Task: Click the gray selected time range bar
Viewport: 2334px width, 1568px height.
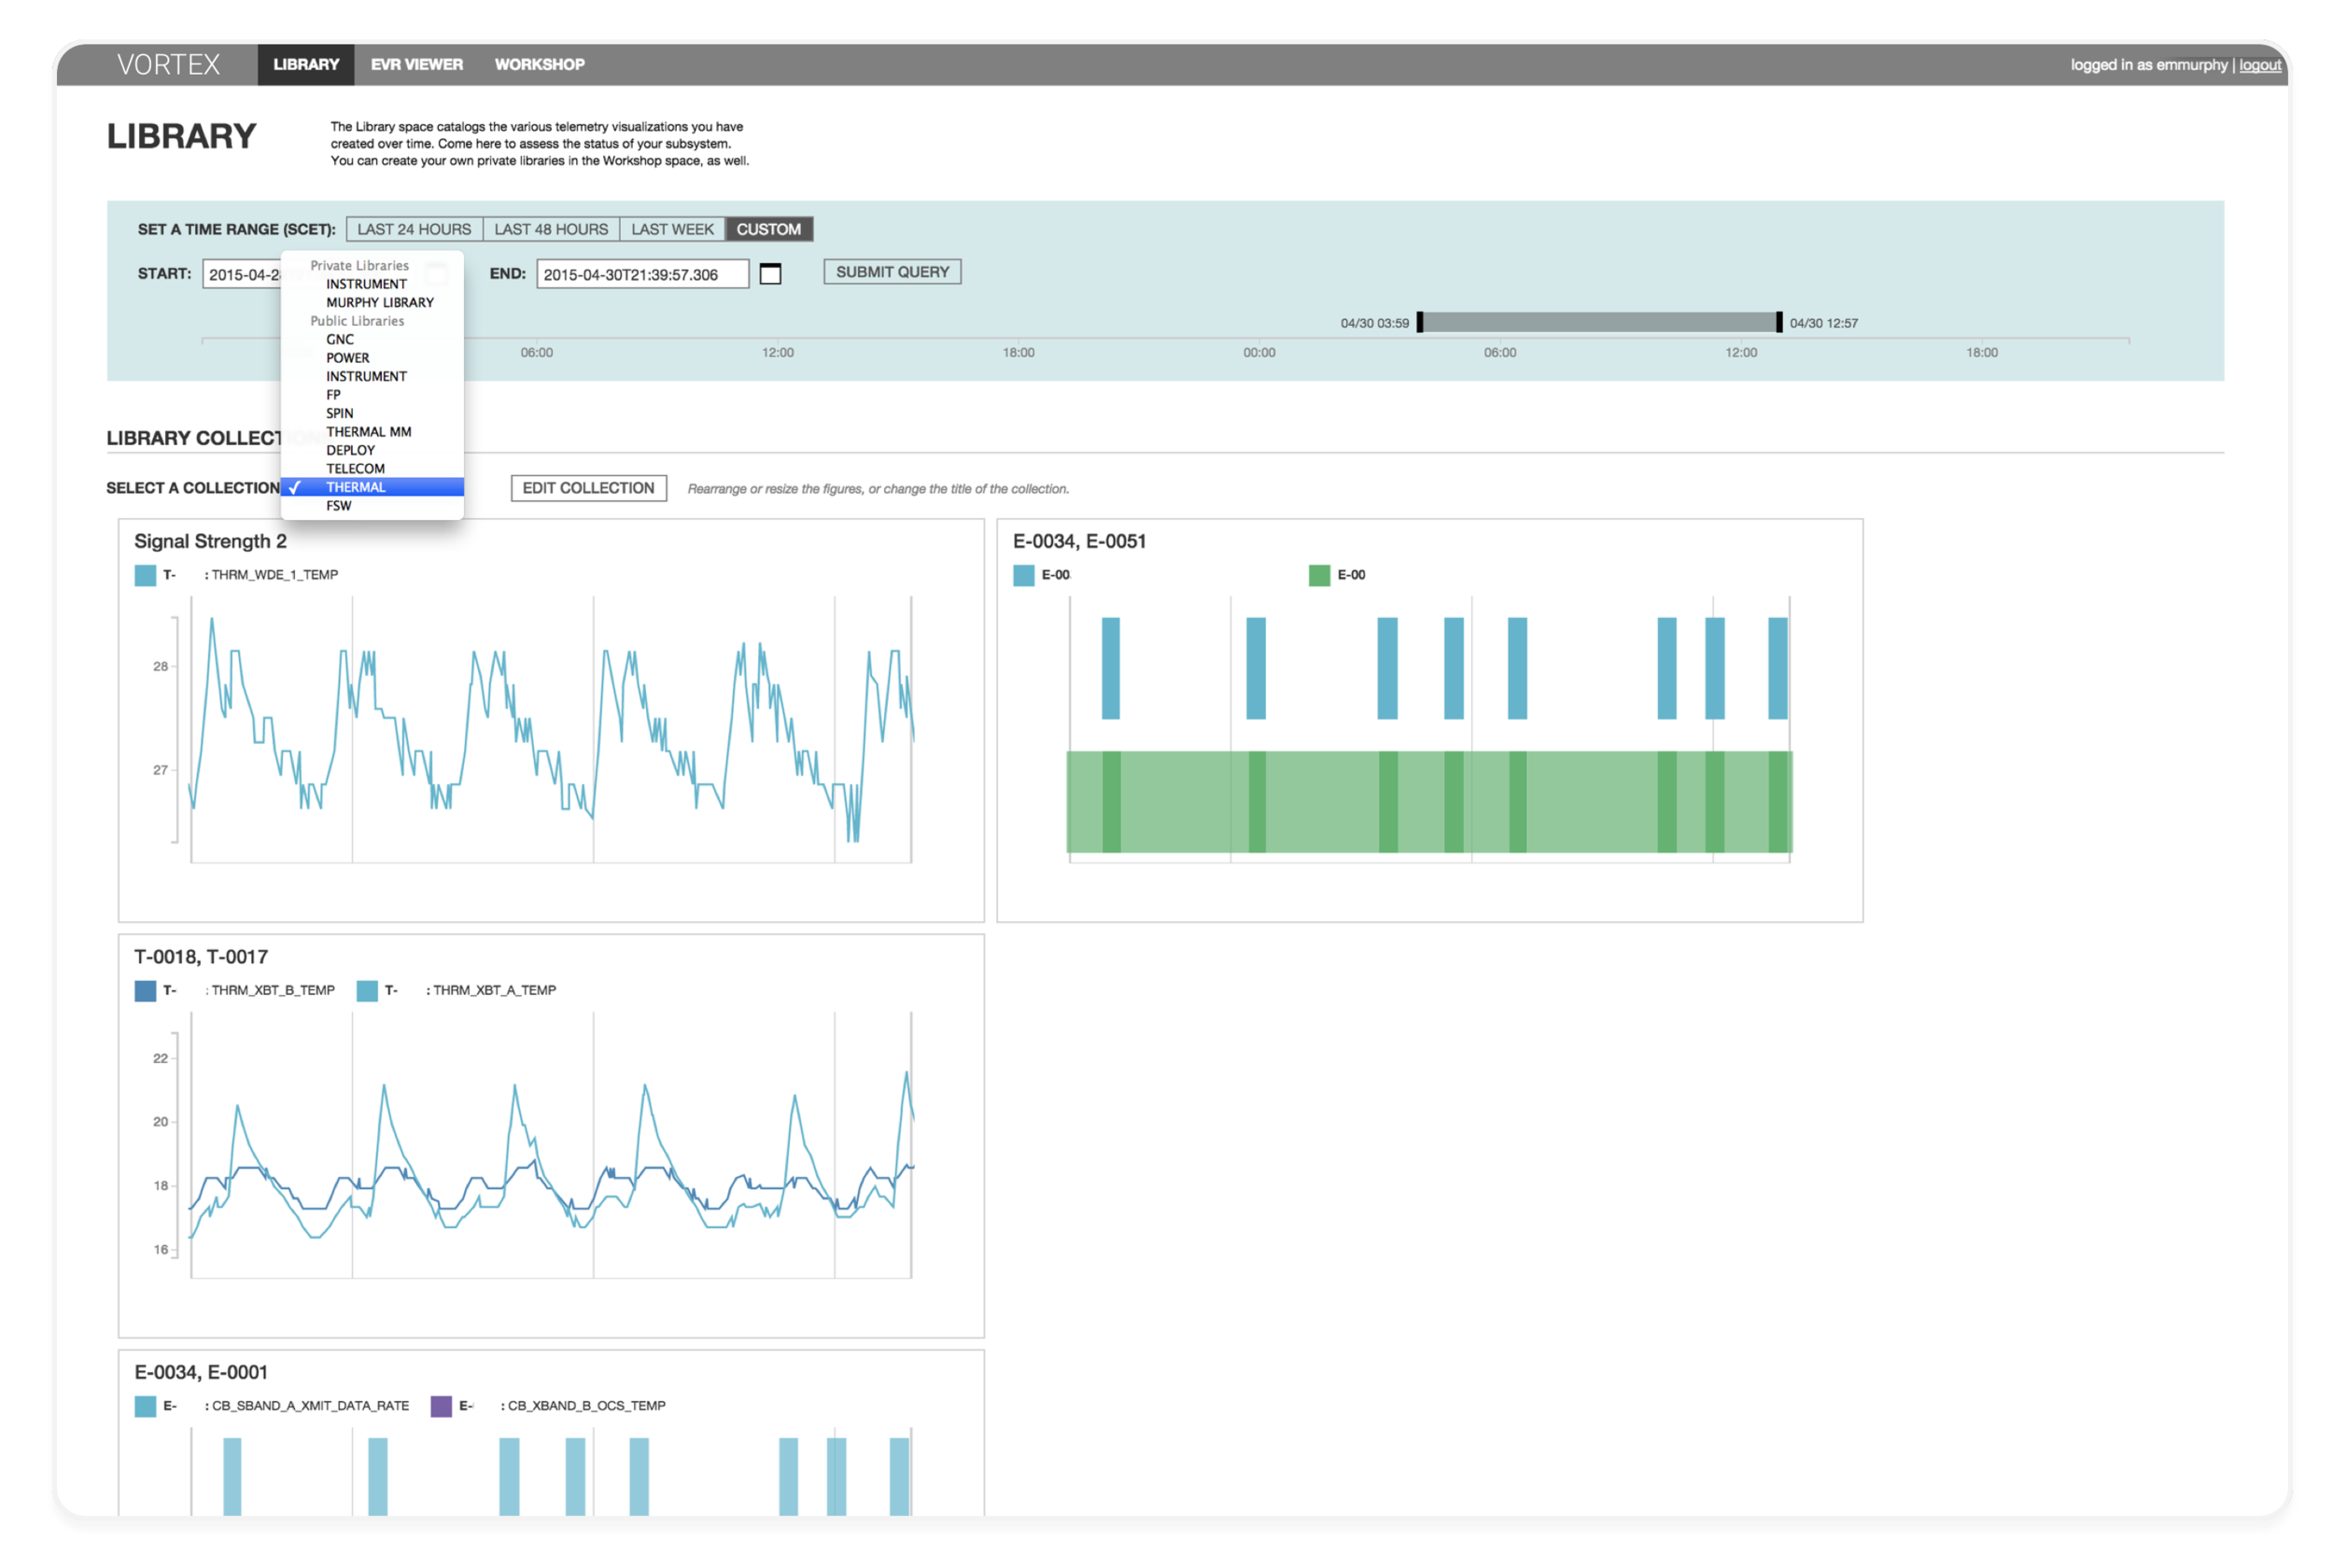Action: click(x=1599, y=322)
